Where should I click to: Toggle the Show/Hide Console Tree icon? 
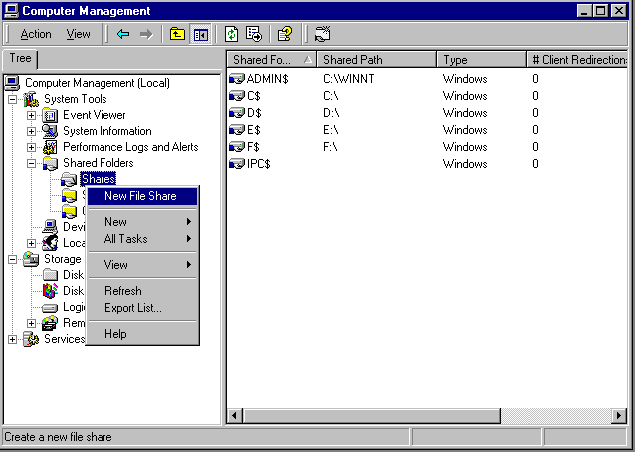pyautogui.click(x=201, y=35)
